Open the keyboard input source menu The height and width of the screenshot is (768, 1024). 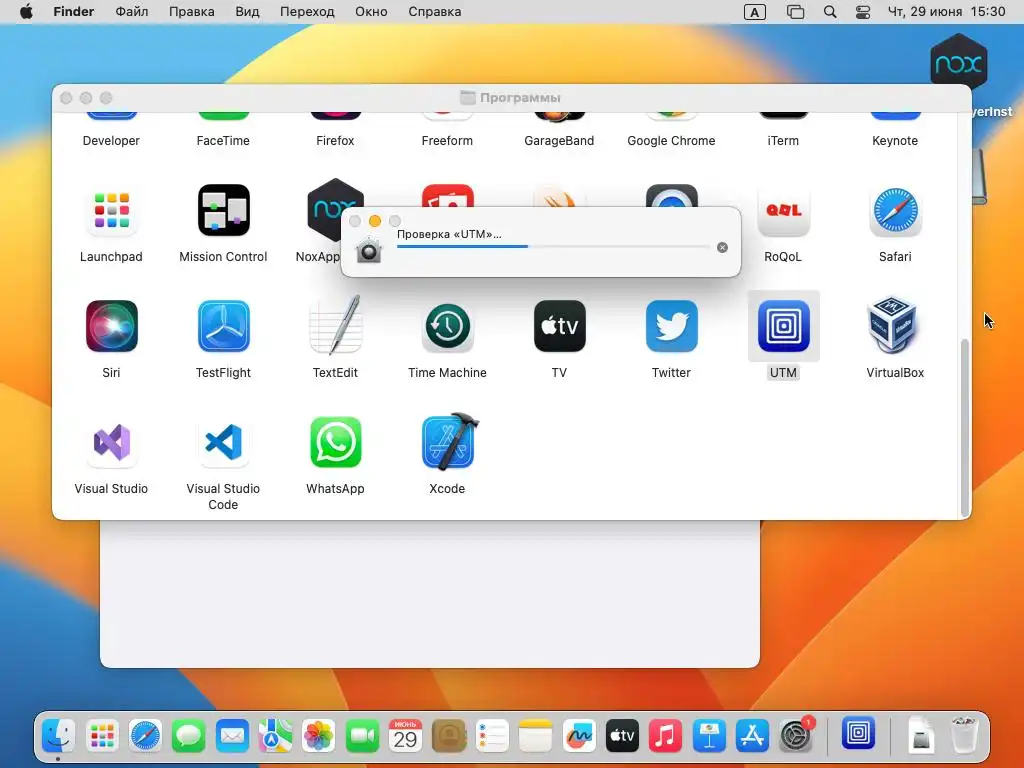(x=755, y=12)
